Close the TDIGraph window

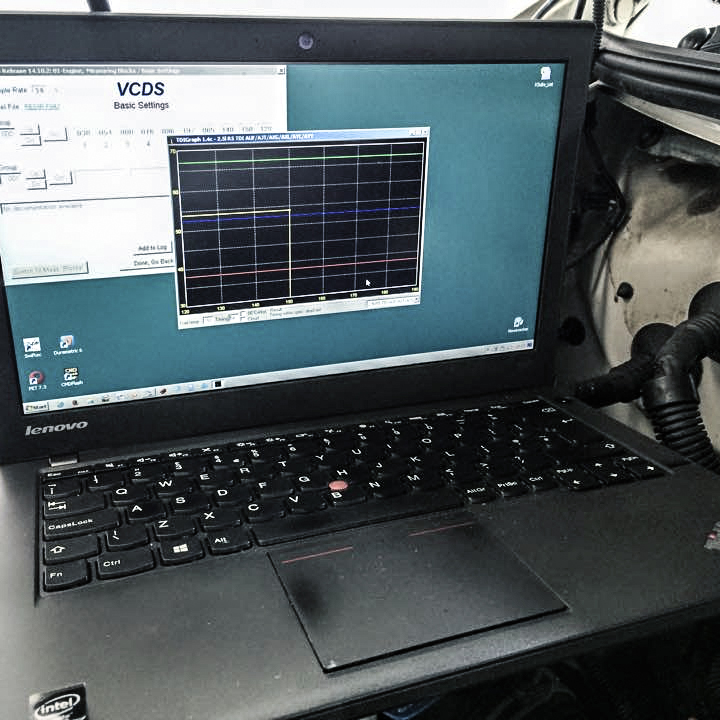(424, 132)
